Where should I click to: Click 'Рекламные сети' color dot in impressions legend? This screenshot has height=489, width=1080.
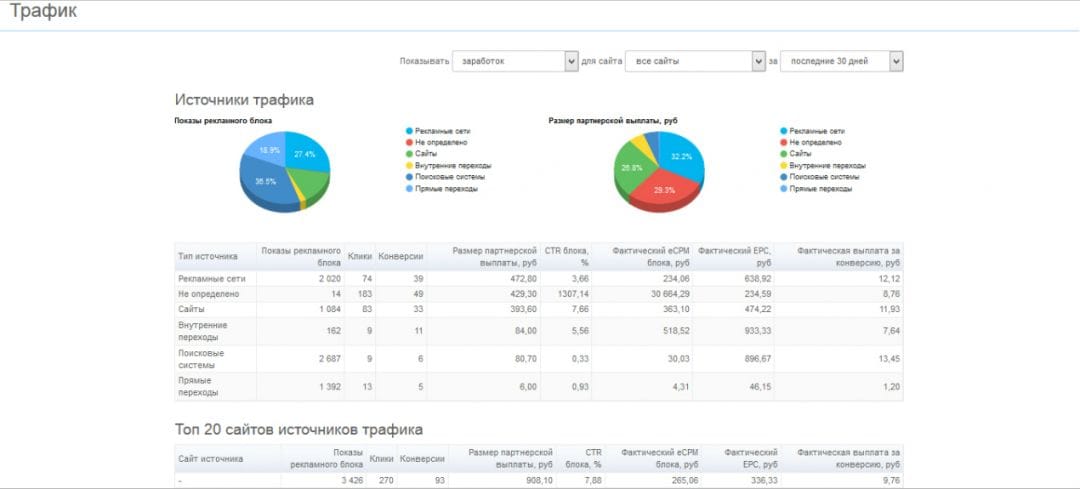409,131
